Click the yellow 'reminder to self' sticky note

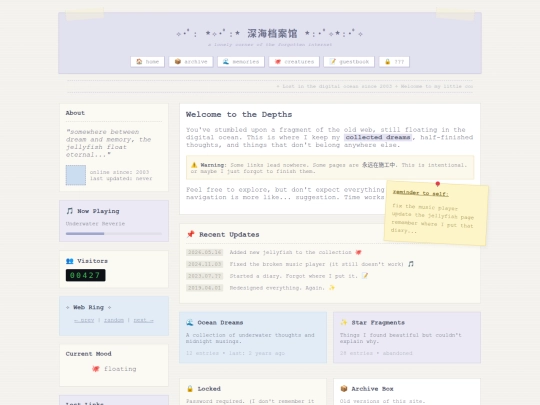pos(436,213)
